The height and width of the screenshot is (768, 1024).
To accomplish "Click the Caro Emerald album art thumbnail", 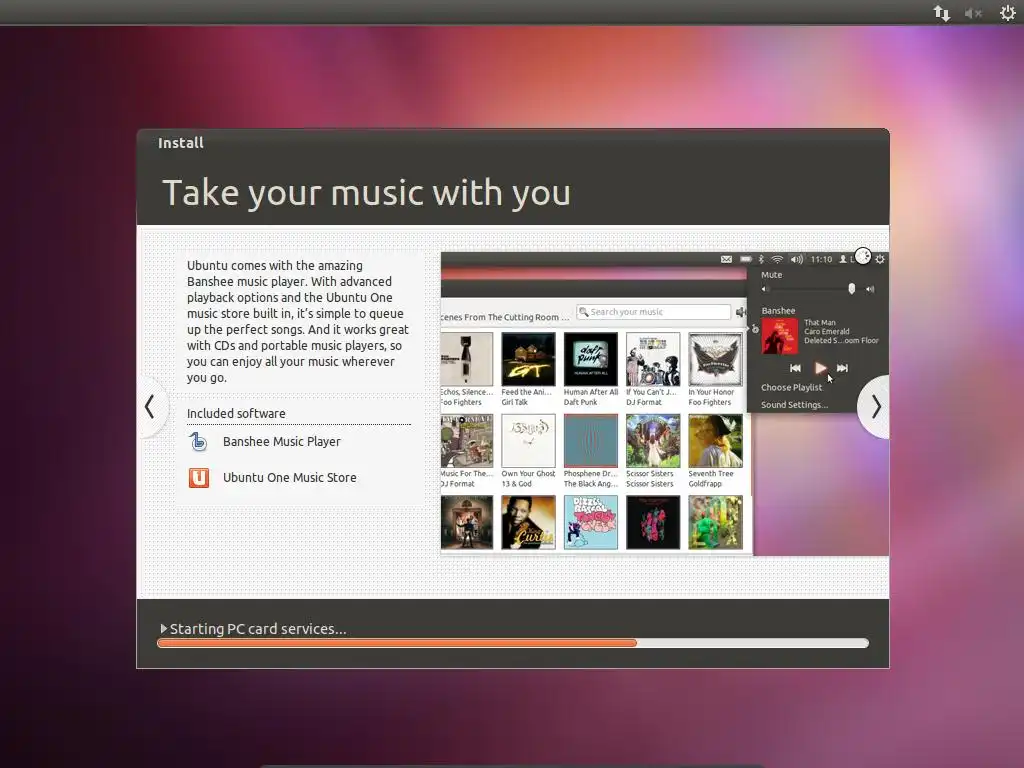I will (x=780, y=336).
